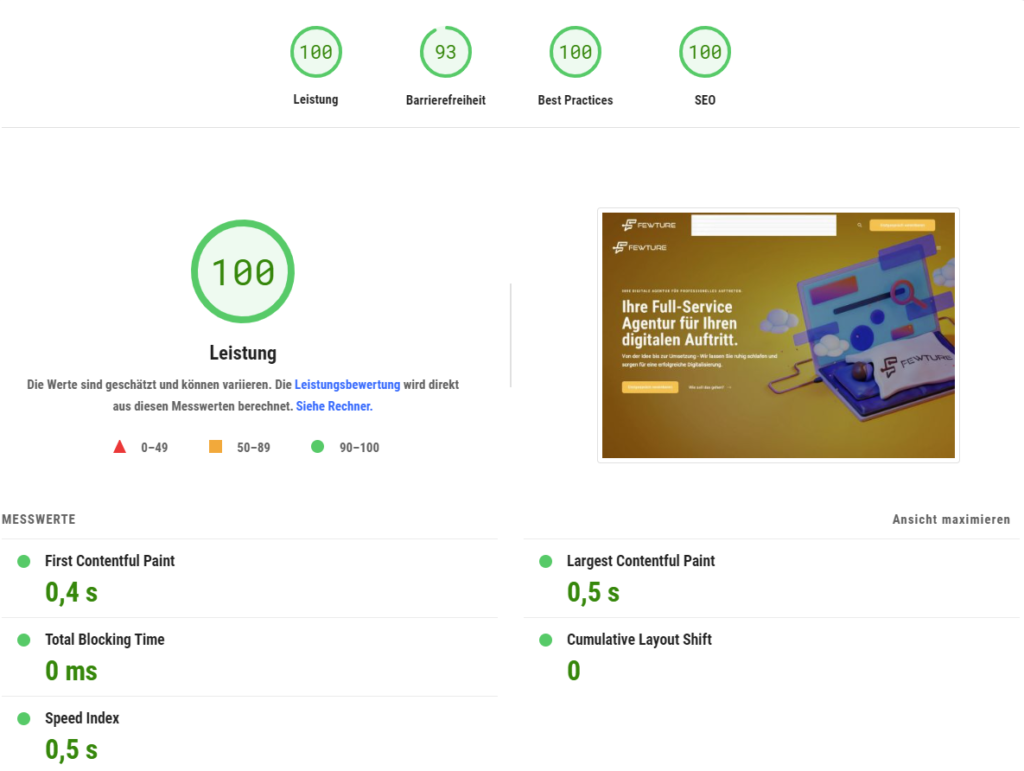Click the red triangle 0–49 legend icon
The height and width of the screenshot is (771, 1024).
click(x=120, y=447)
